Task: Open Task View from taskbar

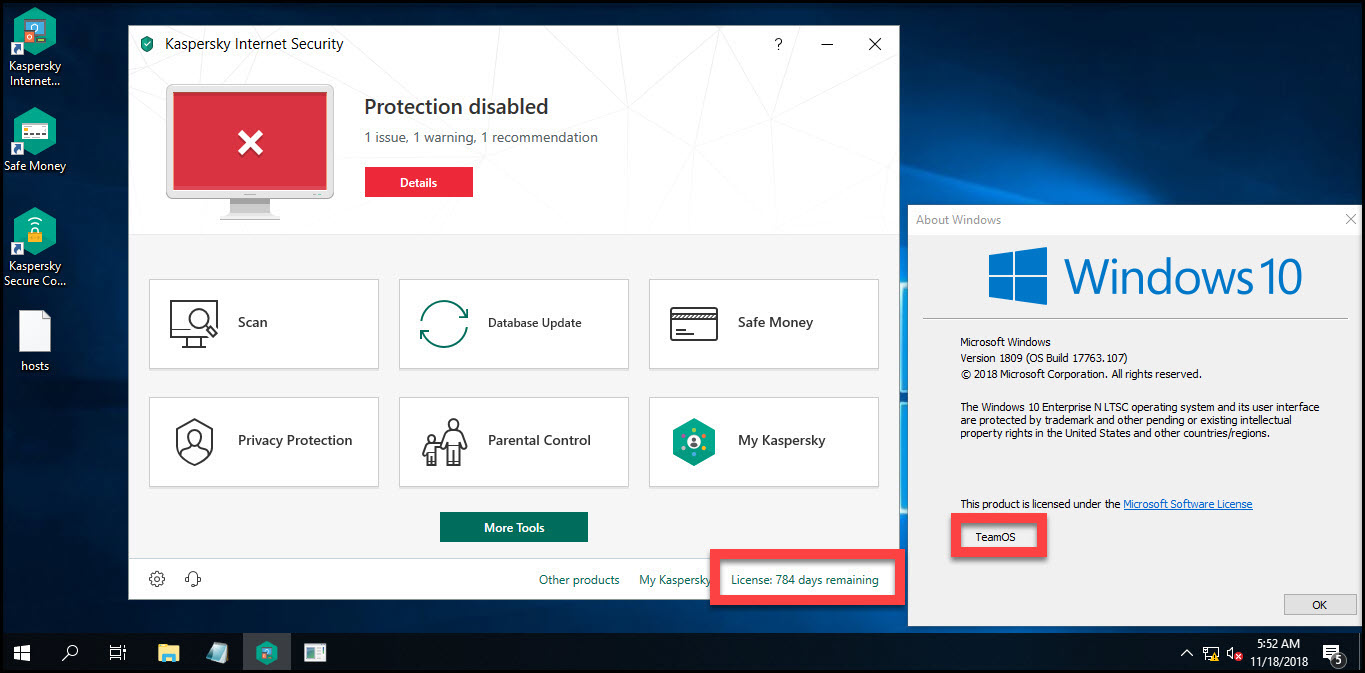Action: (x=118, y=653)
